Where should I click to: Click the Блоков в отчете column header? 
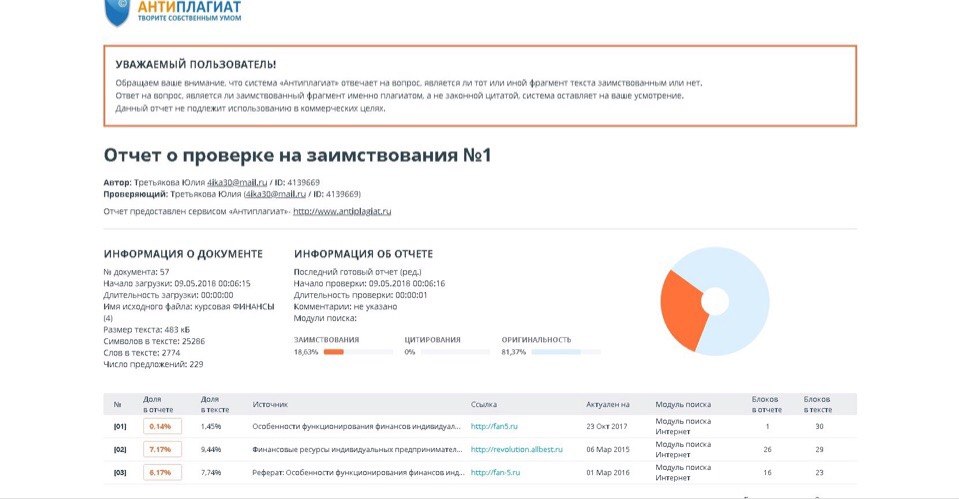coord(766,404)
